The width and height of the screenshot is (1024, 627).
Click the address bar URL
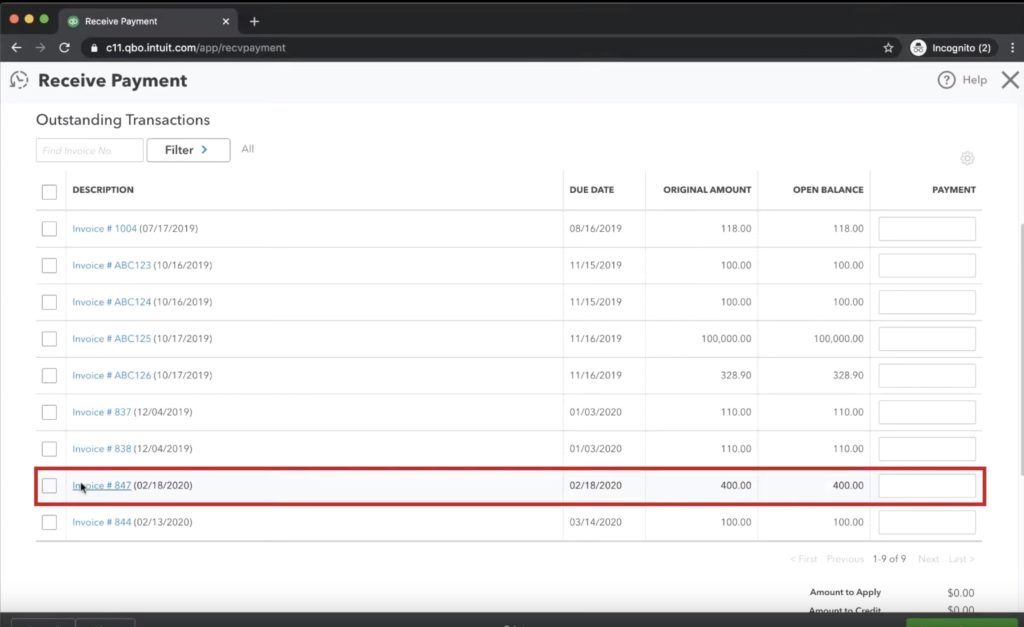point(195,48)
